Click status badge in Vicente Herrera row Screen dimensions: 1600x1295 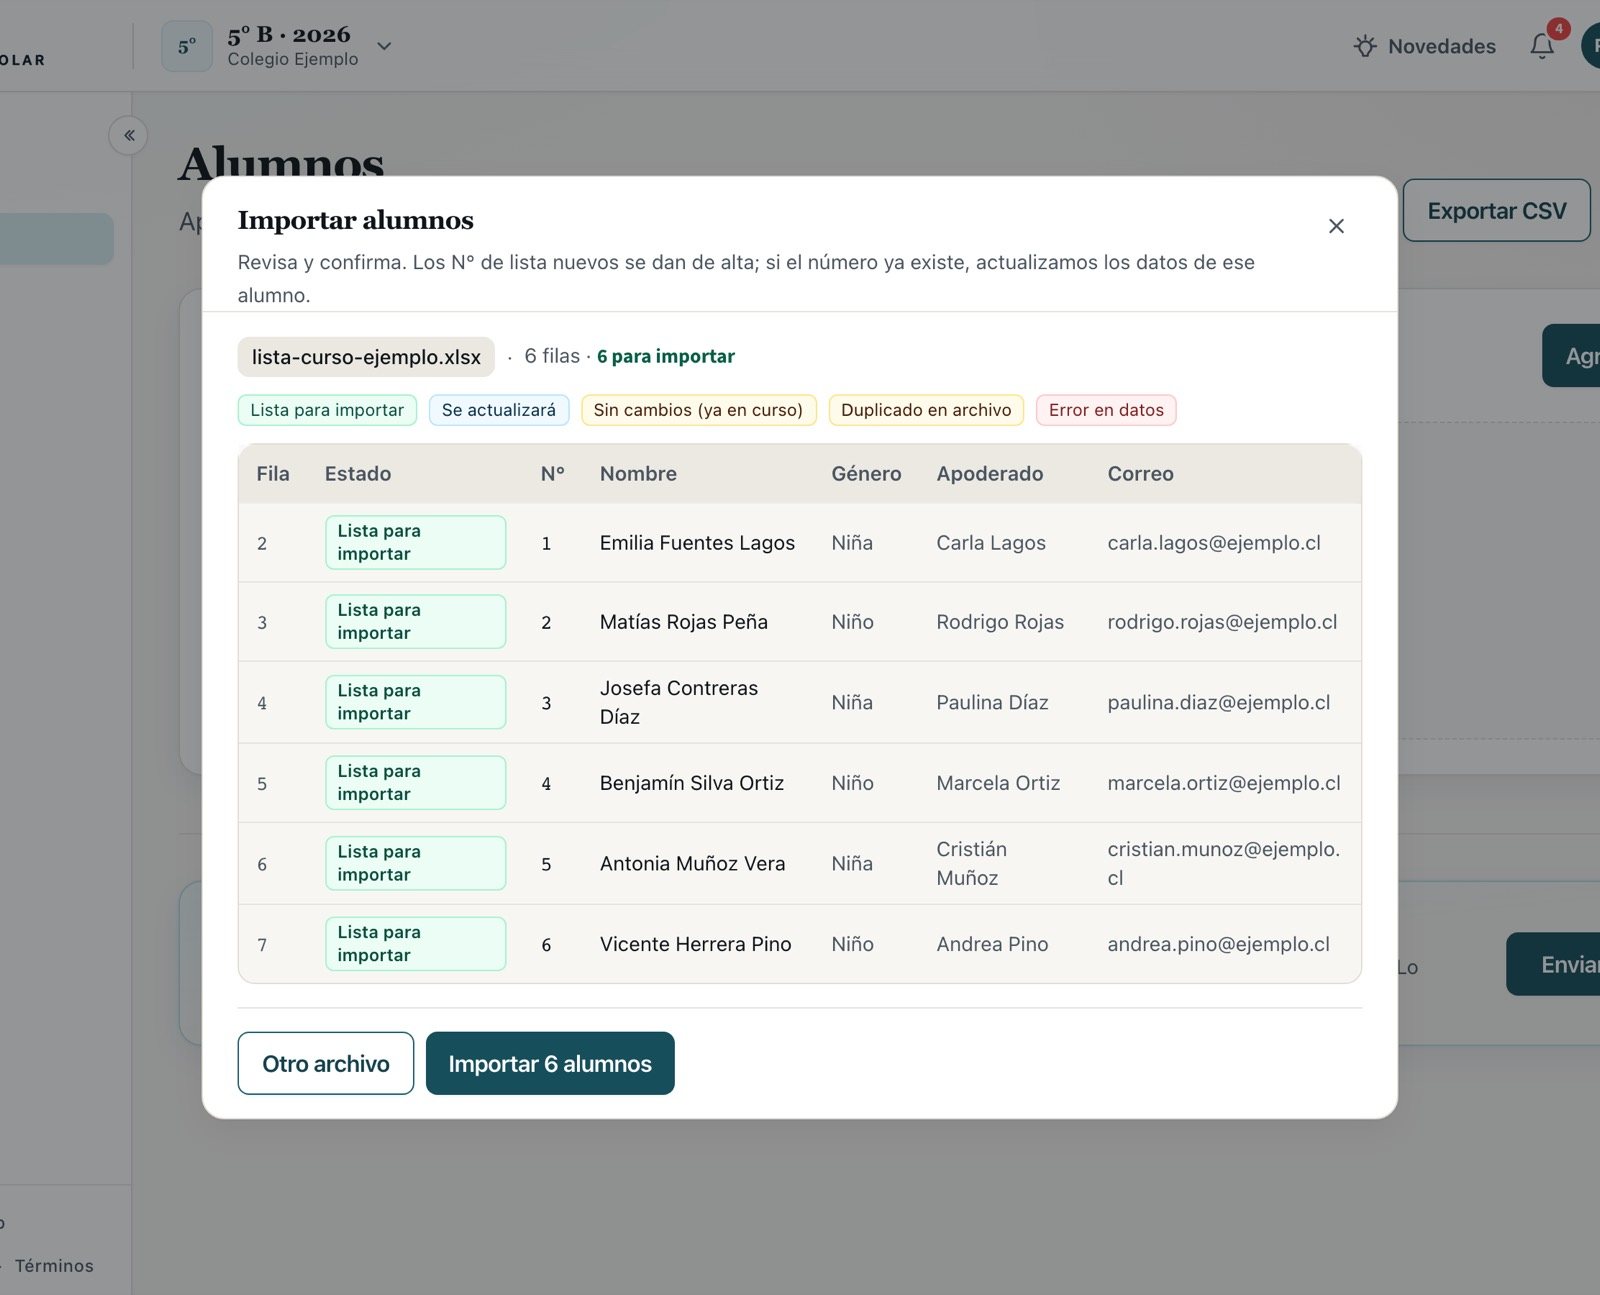pos(415,943)
